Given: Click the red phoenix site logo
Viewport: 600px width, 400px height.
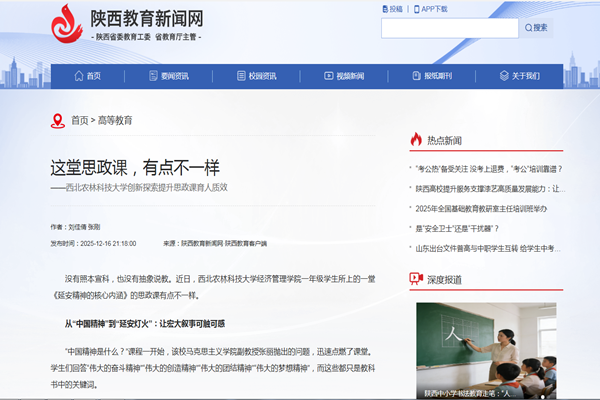Looking at the screenshot, I should pos(67,24).
